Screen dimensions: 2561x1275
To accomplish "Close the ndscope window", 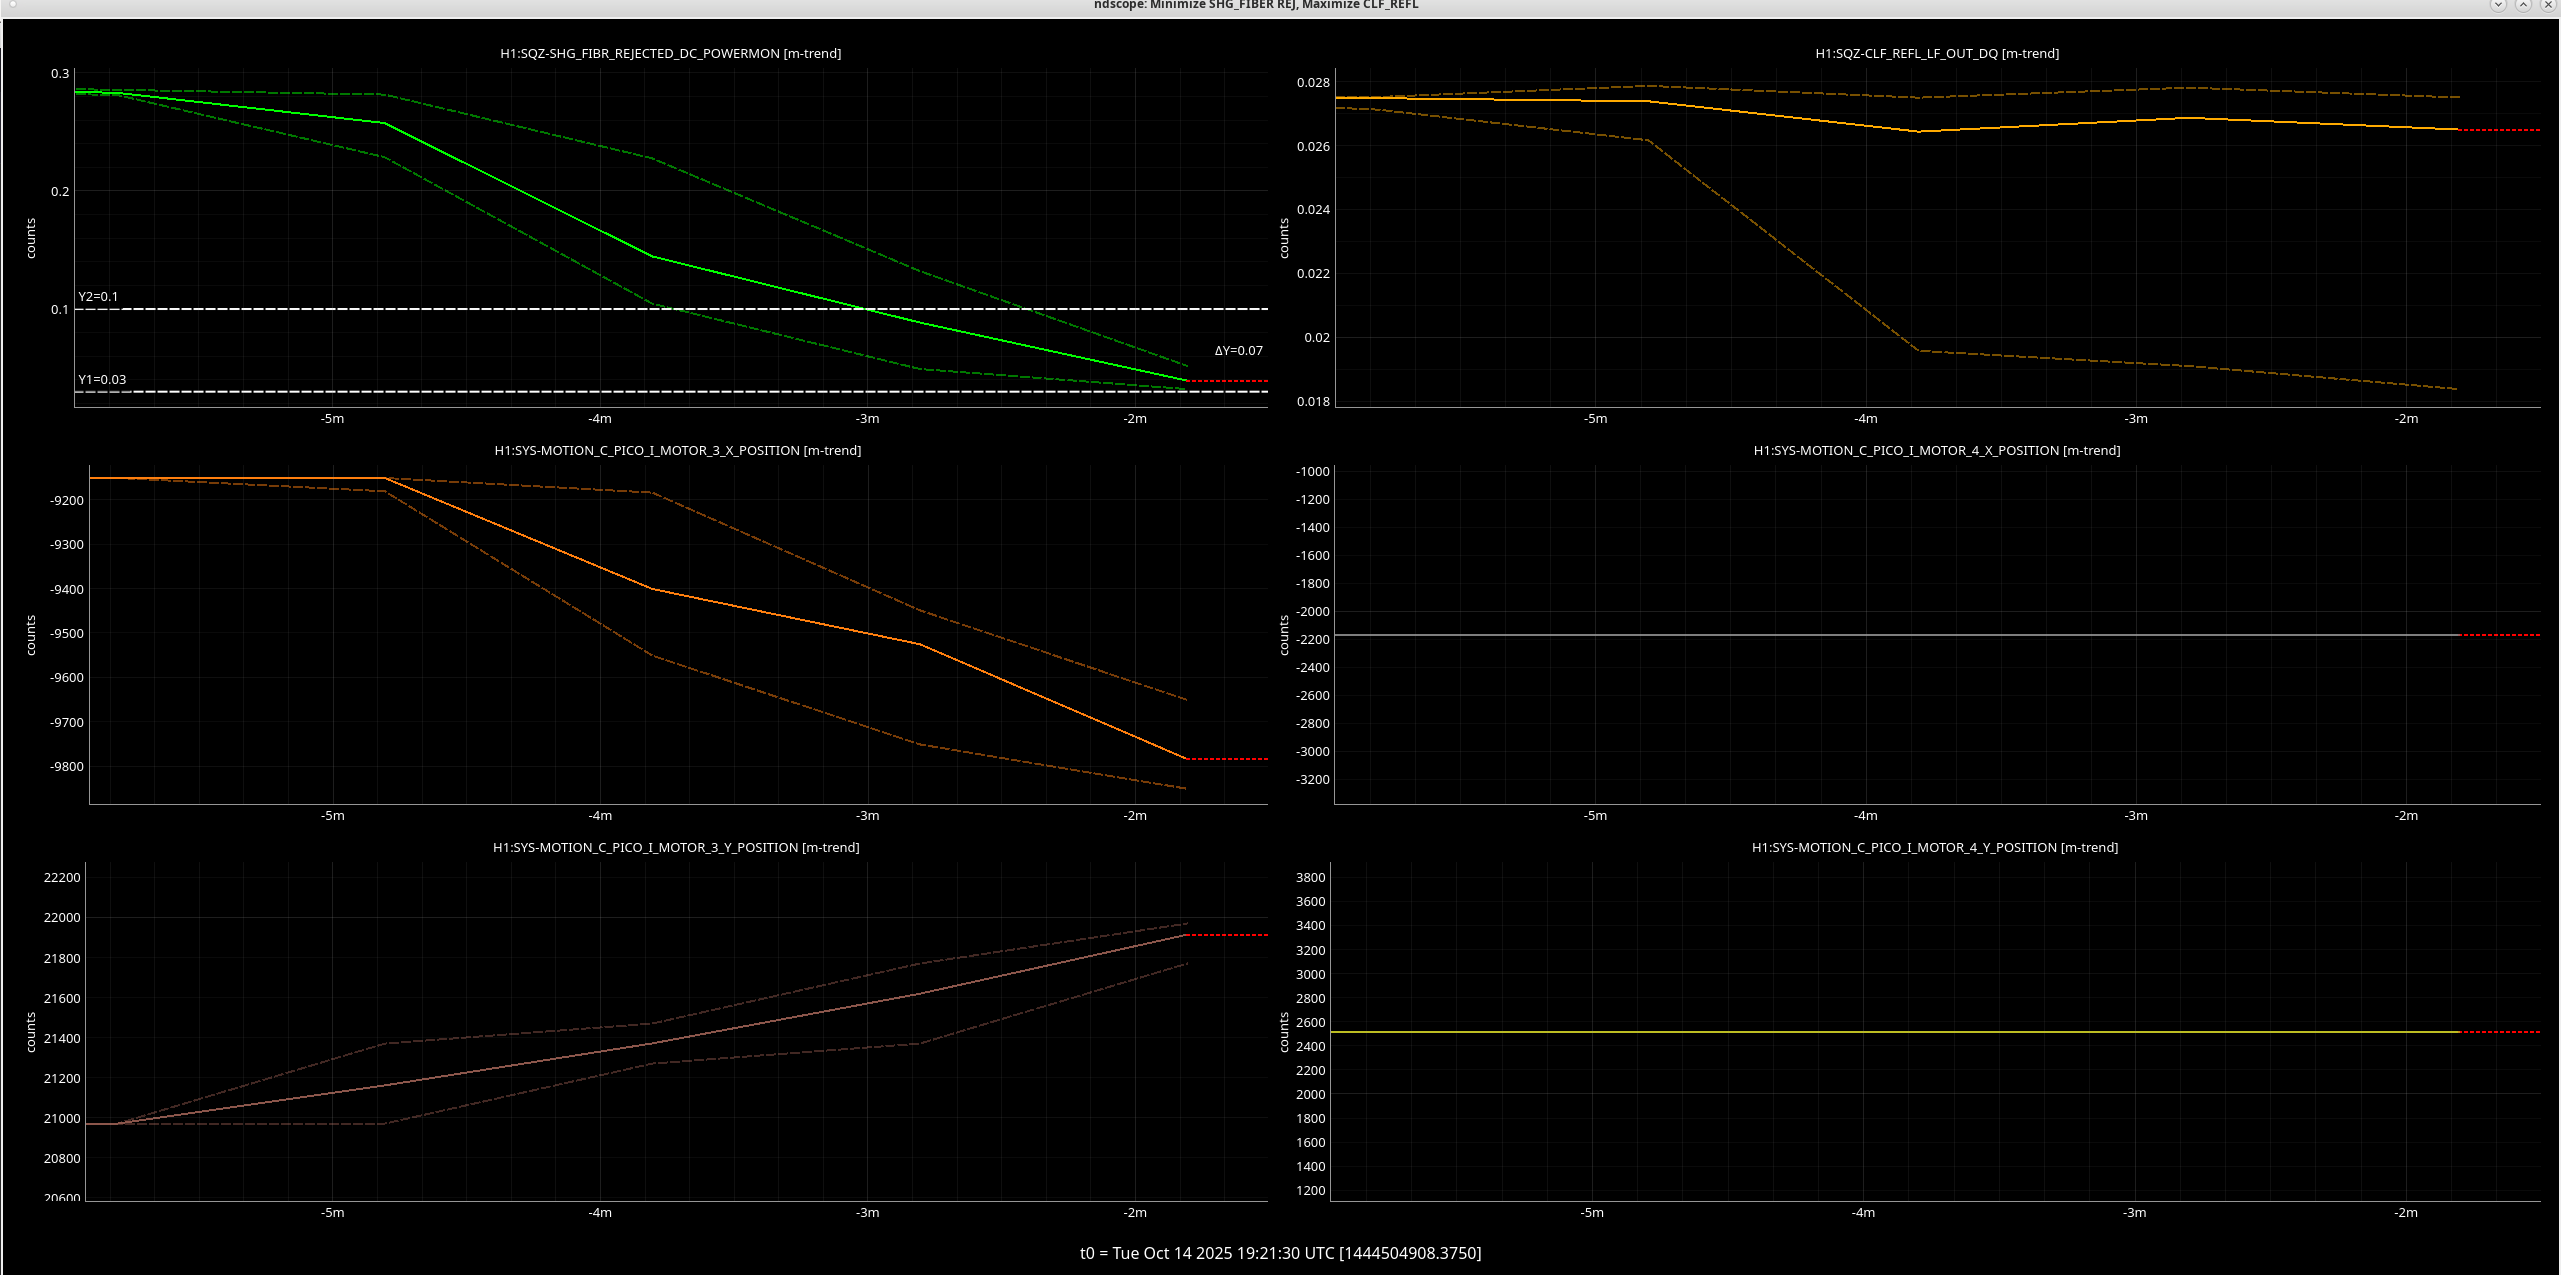I will pos(2548,5).
